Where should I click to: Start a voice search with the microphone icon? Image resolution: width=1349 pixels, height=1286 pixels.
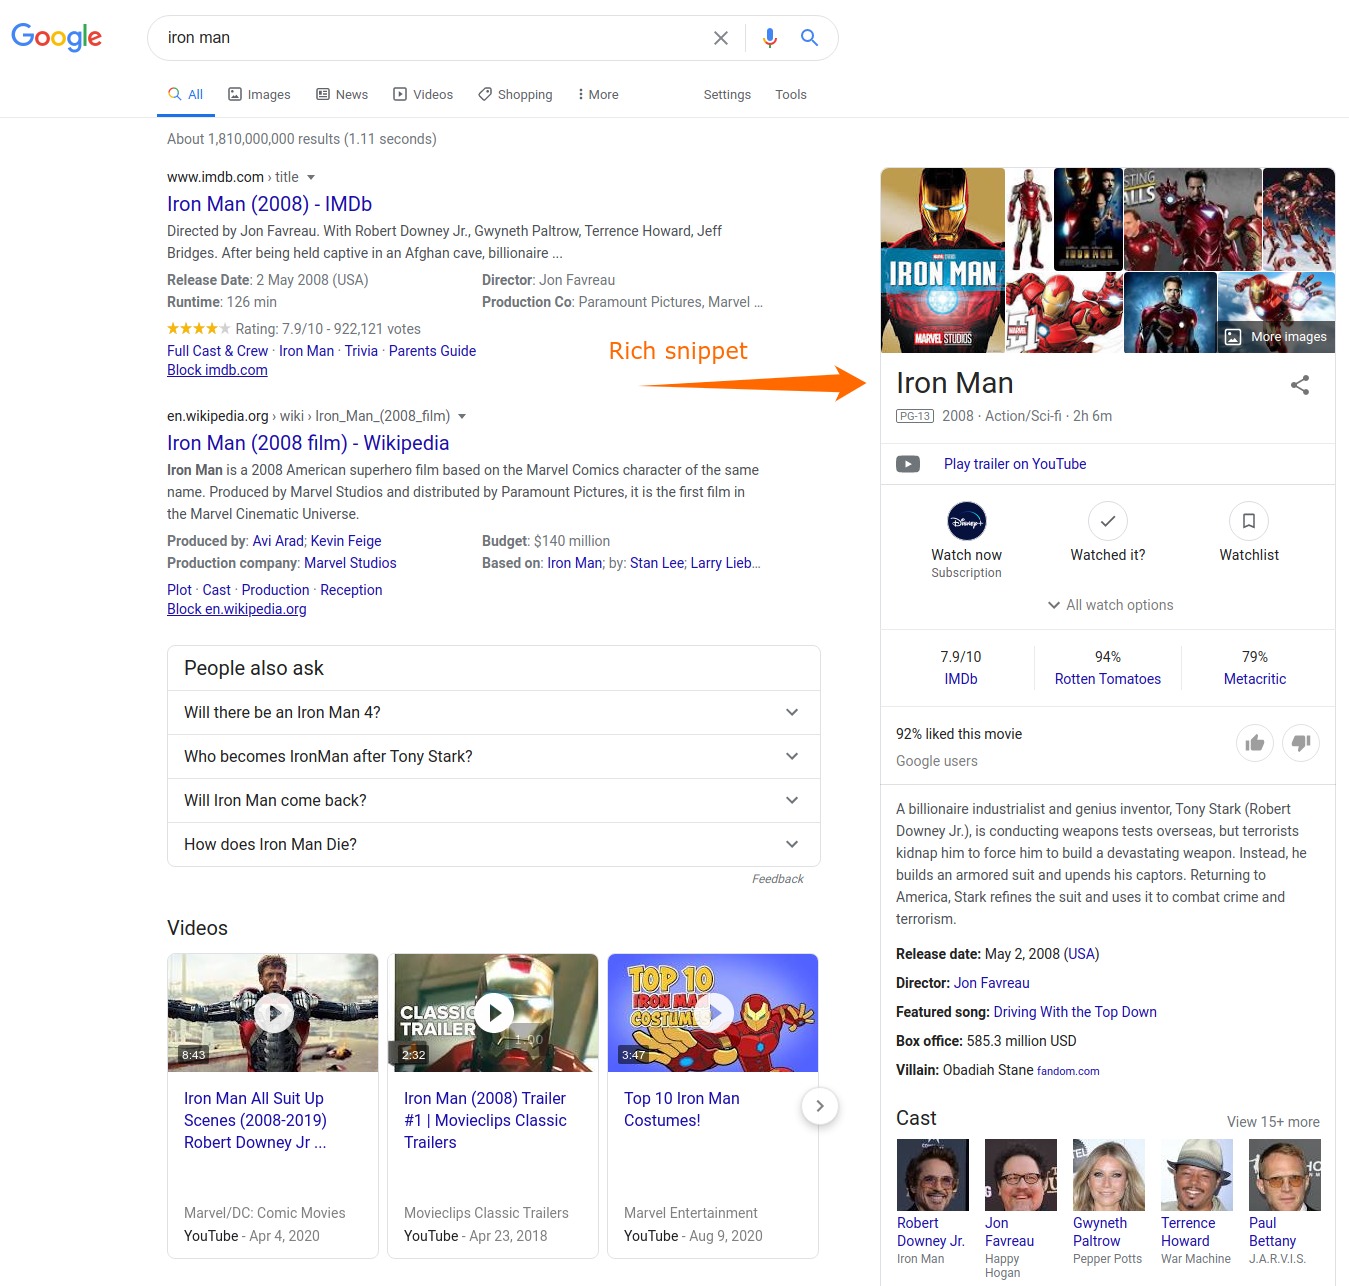[x=769, y=37]
